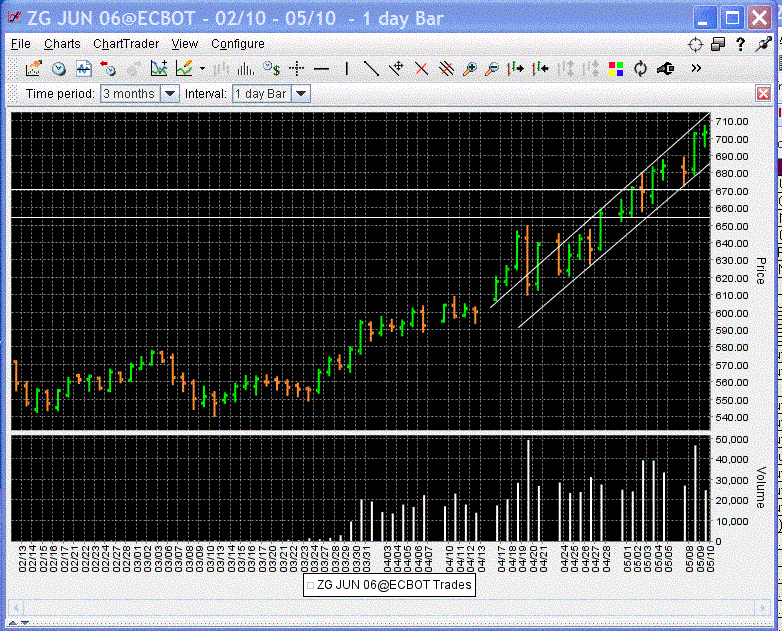Click the refresh chart arrows icon
The image size is (782, 631).
tap(640, 68)
